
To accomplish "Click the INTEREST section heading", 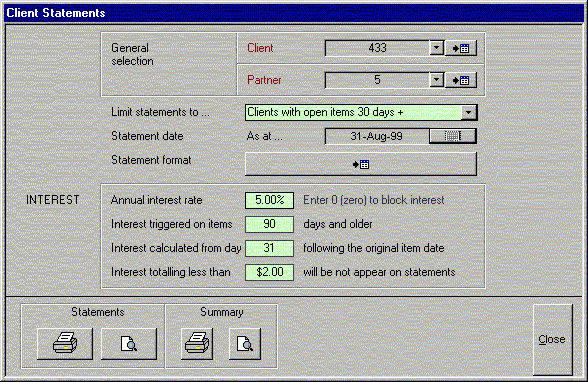I will 52,200.
